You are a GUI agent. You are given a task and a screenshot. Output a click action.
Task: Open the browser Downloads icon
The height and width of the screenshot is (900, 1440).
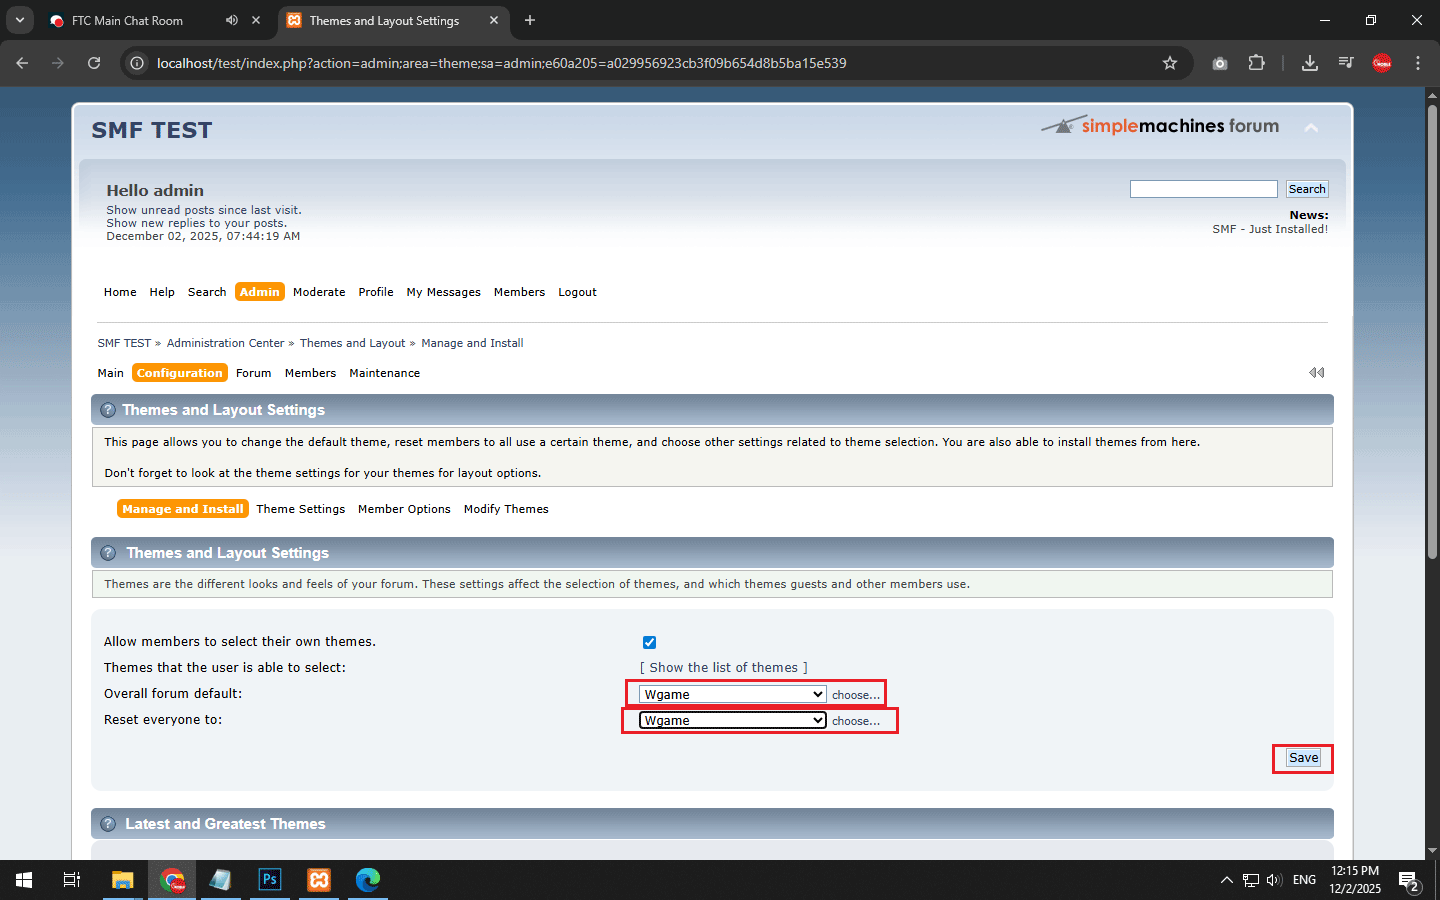pyautogui.click(x=1309, y=63)
